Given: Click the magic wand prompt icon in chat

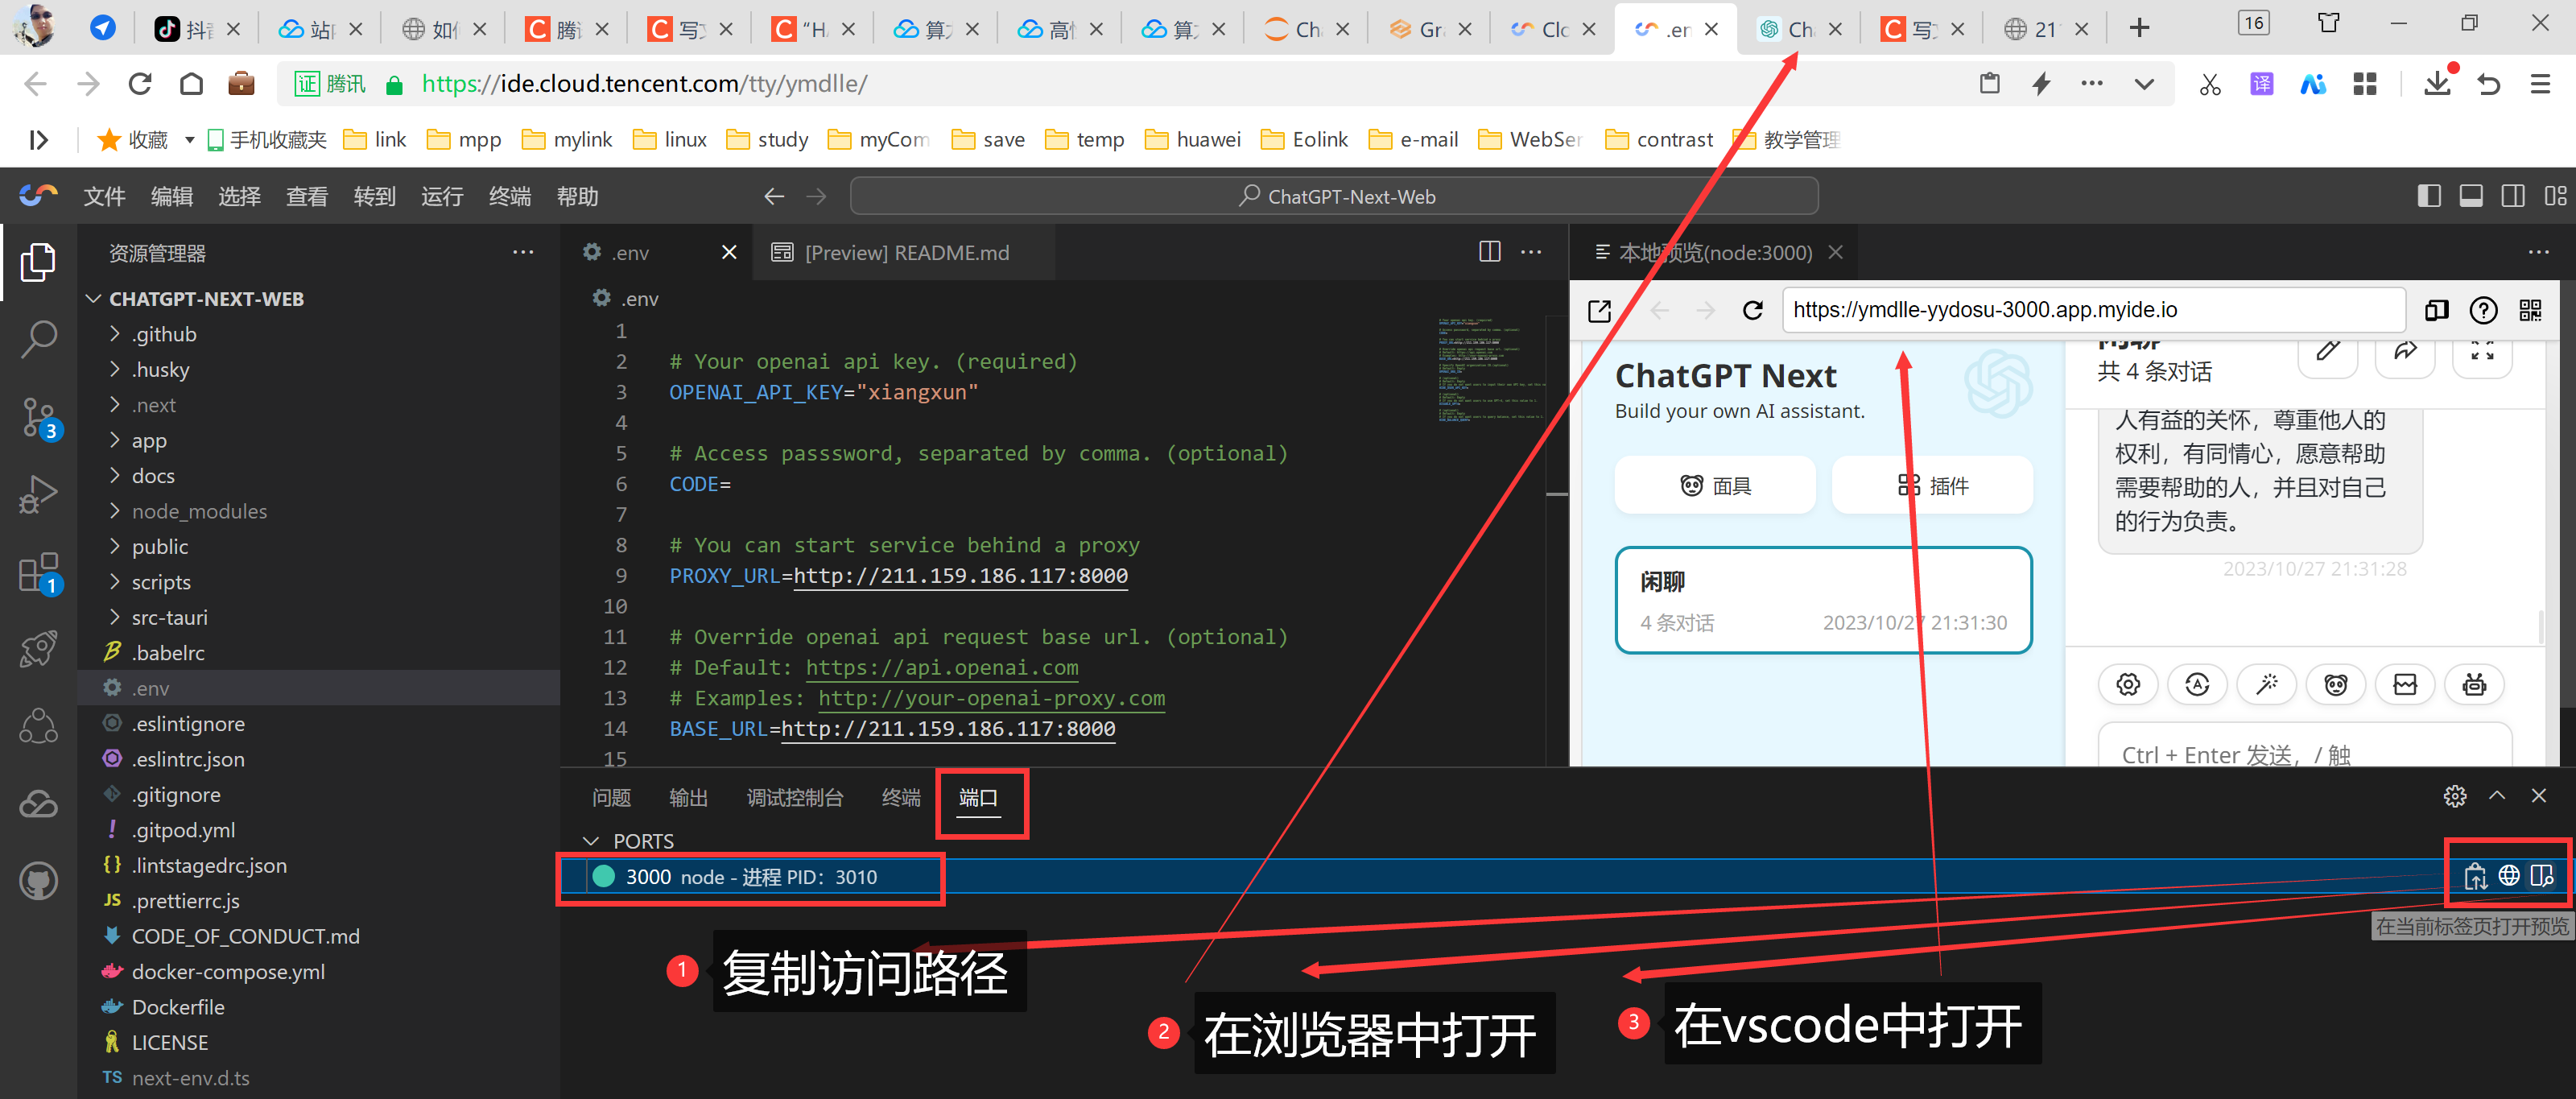Looking at the screenshot, I should 2267,684.
